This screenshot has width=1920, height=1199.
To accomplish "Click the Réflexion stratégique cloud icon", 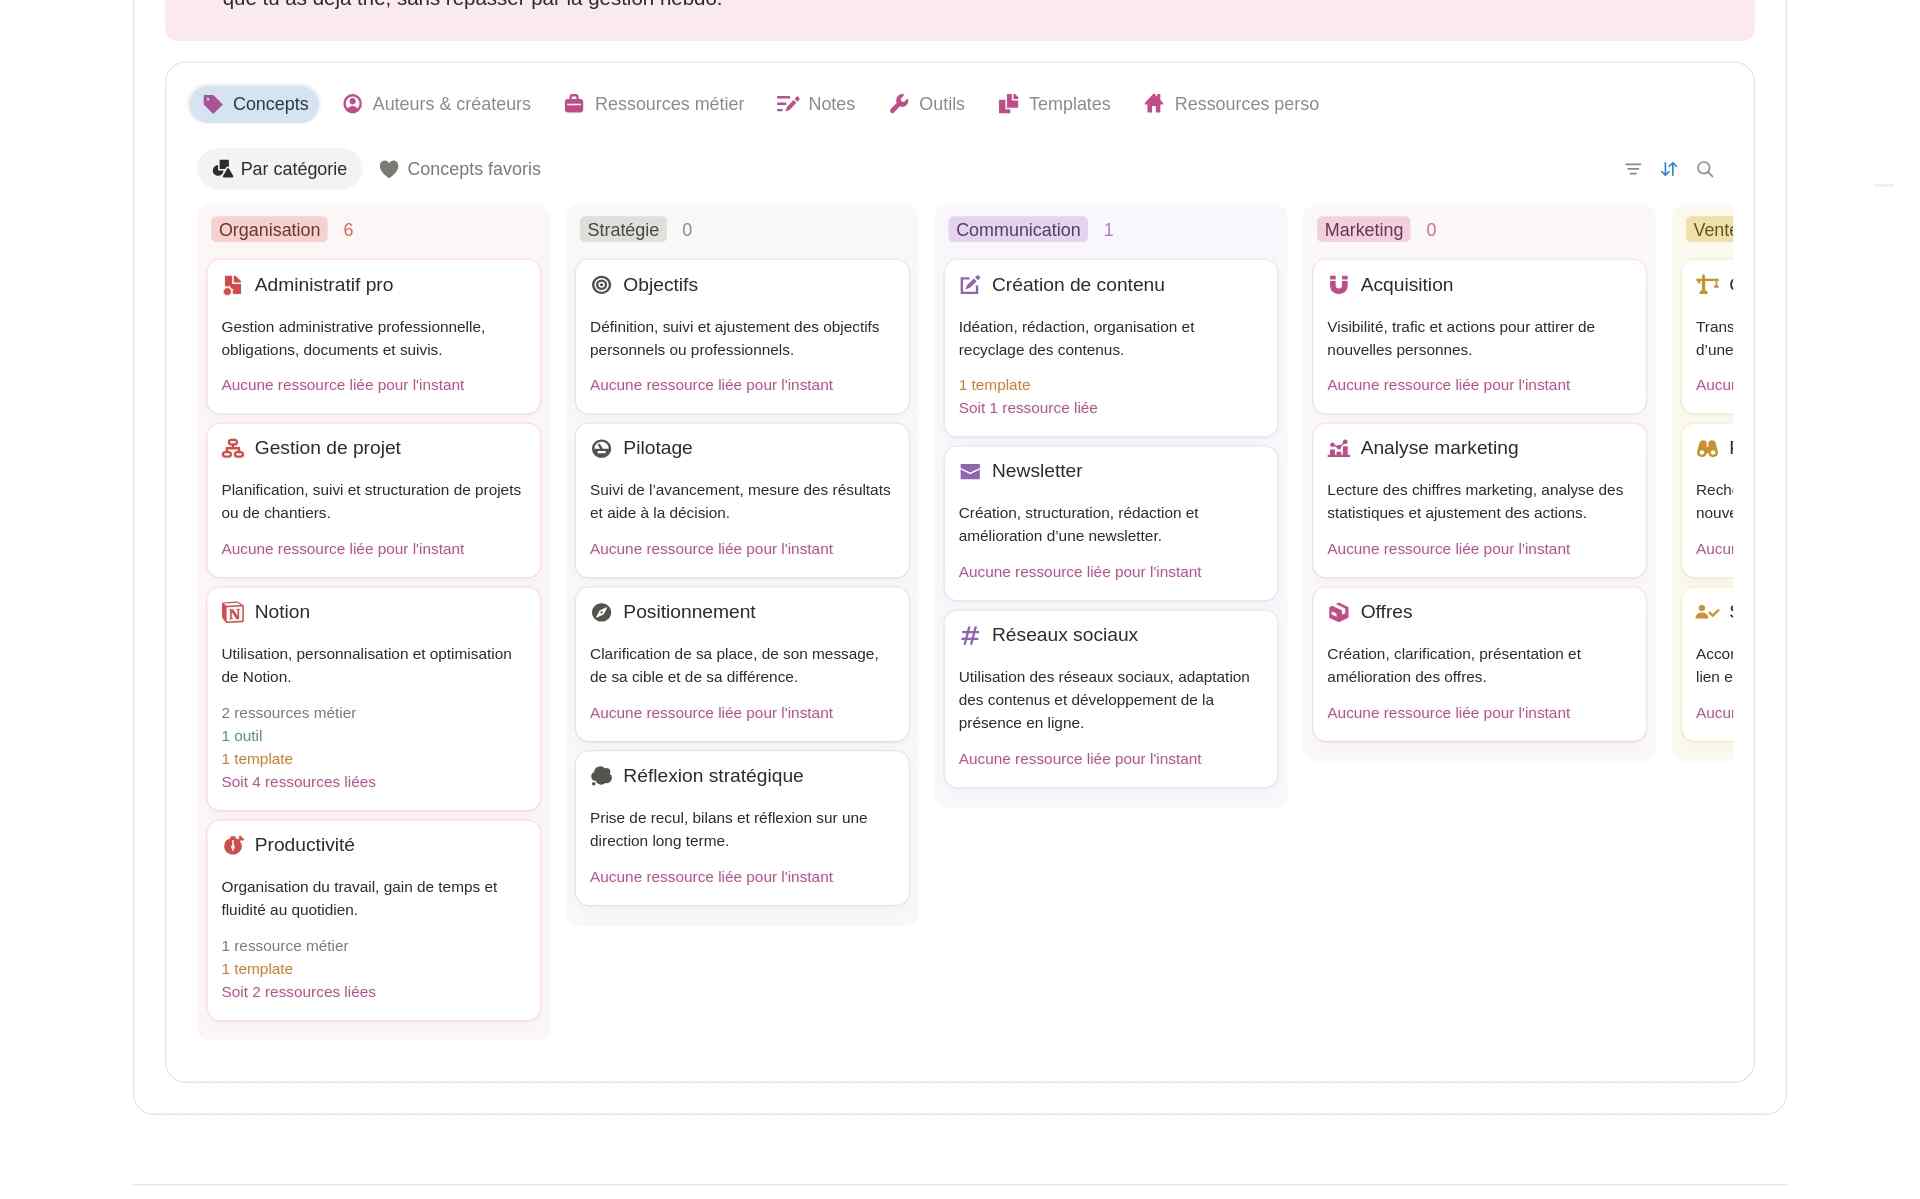I will (601, 776).
